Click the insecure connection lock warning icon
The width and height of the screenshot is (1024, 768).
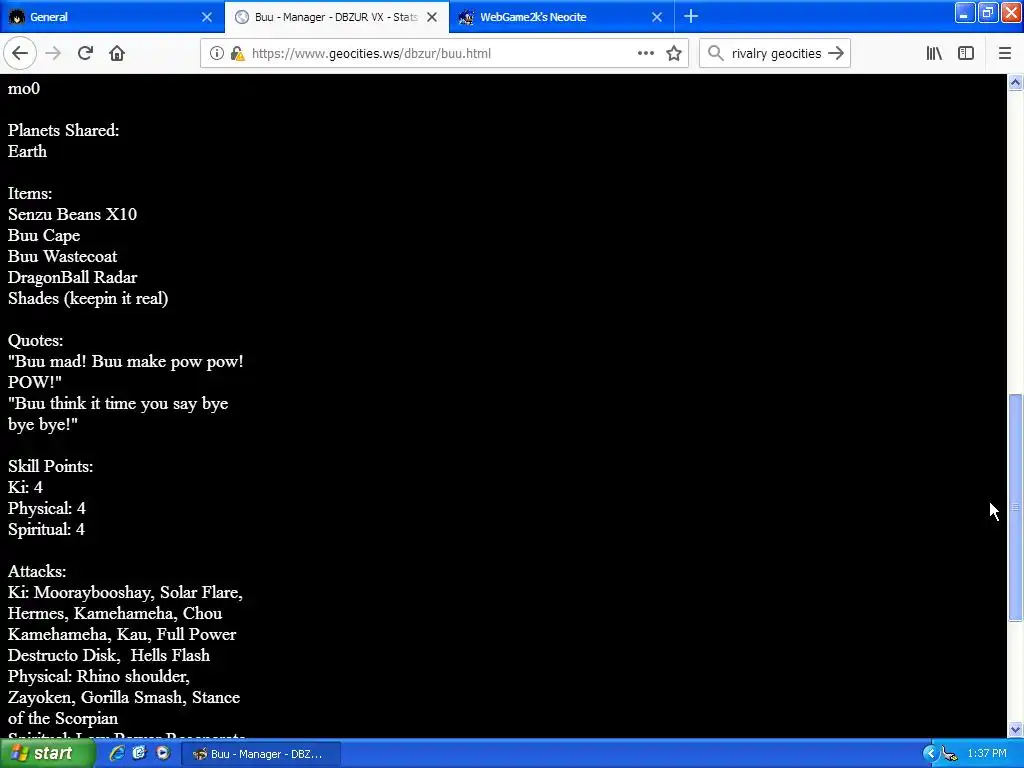pyautogui.click(x=237, y=54)
